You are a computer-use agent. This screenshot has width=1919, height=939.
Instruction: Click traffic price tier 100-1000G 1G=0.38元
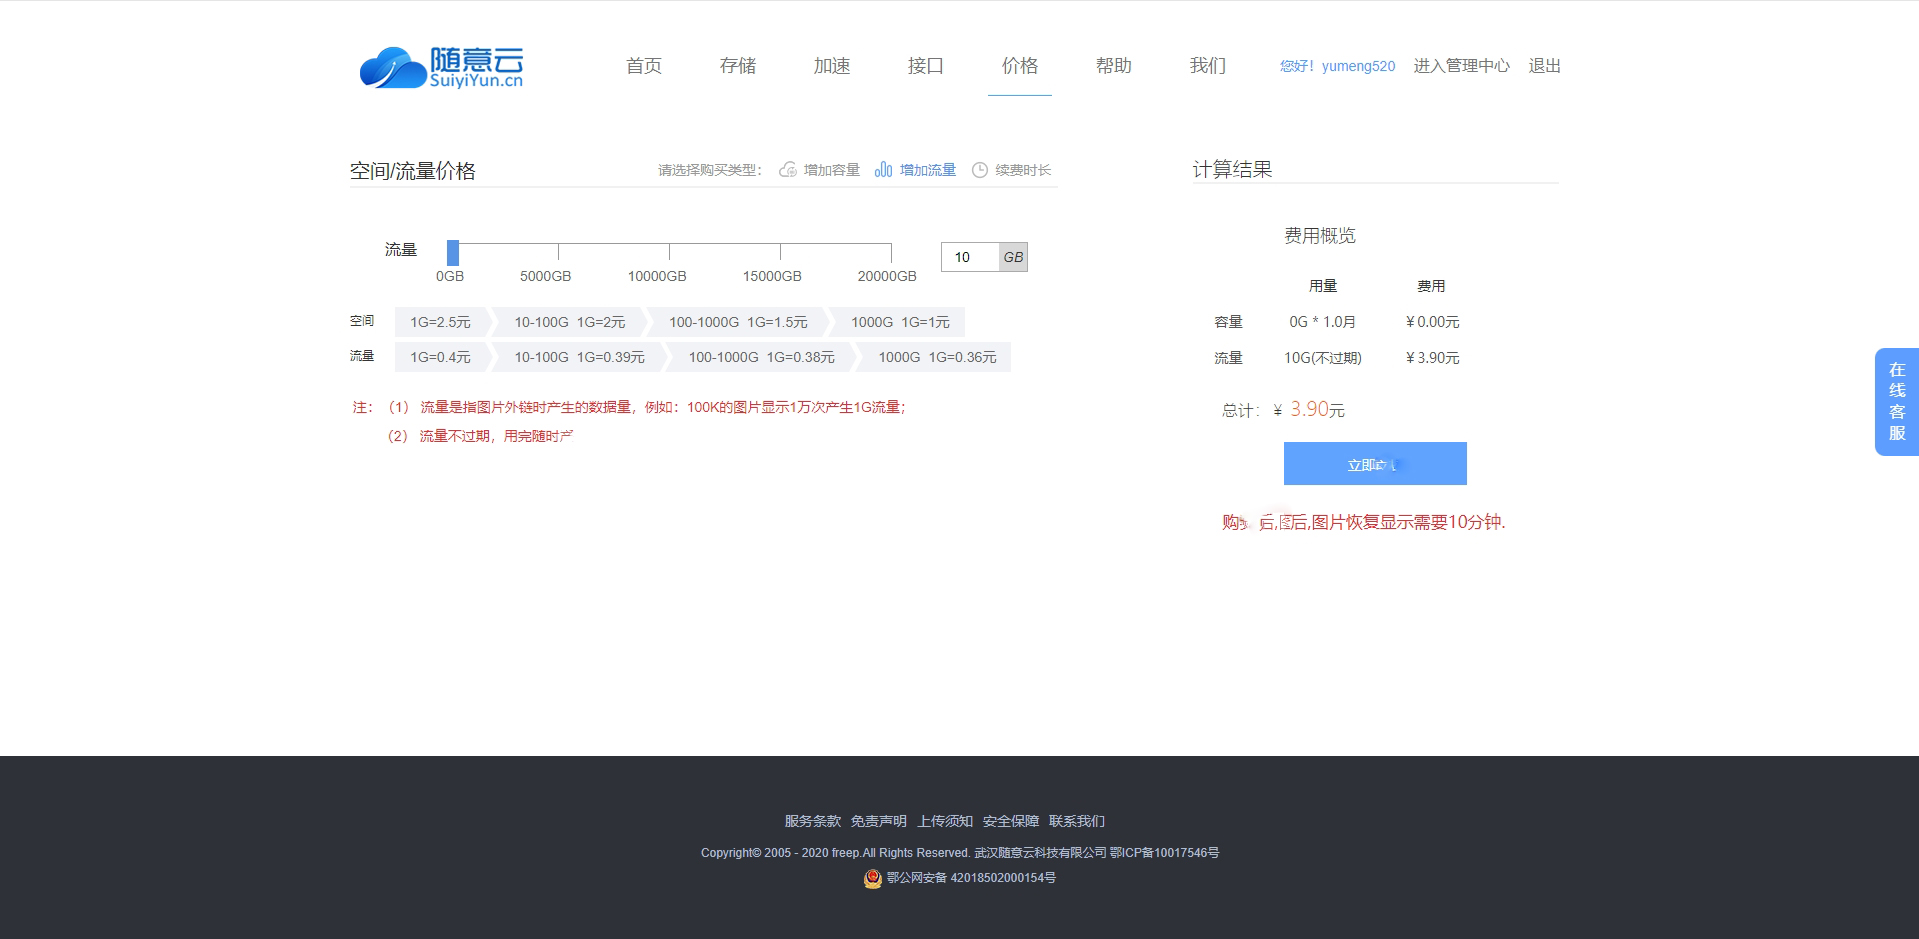pos(761,357)
